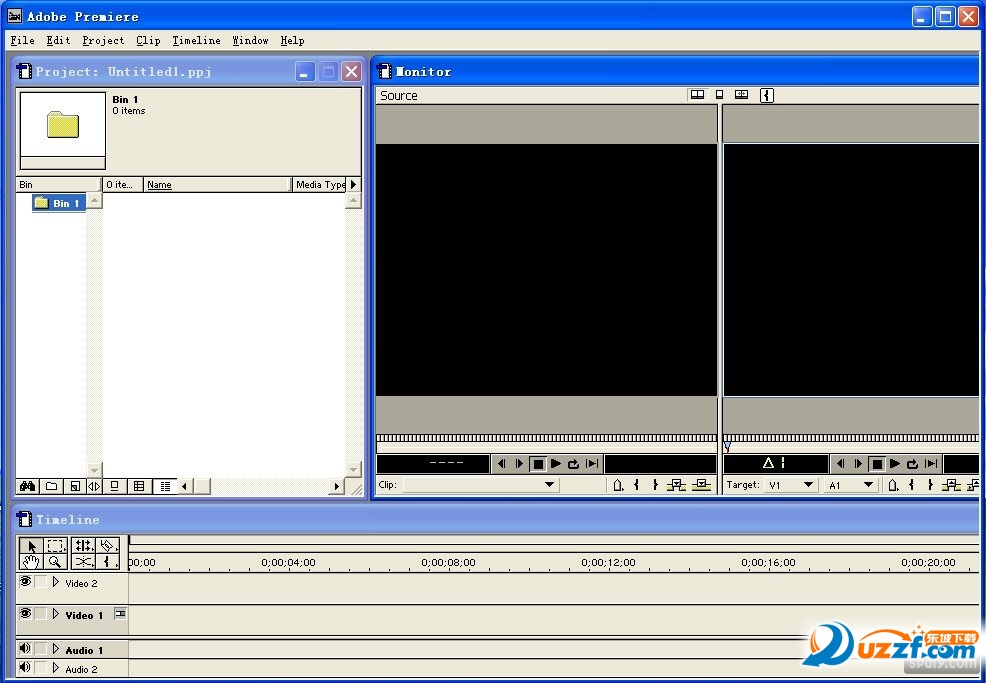The image size is (986, 683).
Task: Open the Timeline menu
Action: tap(196, 41)
